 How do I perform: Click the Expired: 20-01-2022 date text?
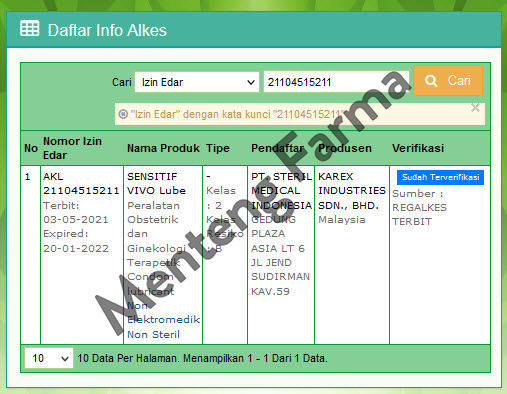(76, 241)
